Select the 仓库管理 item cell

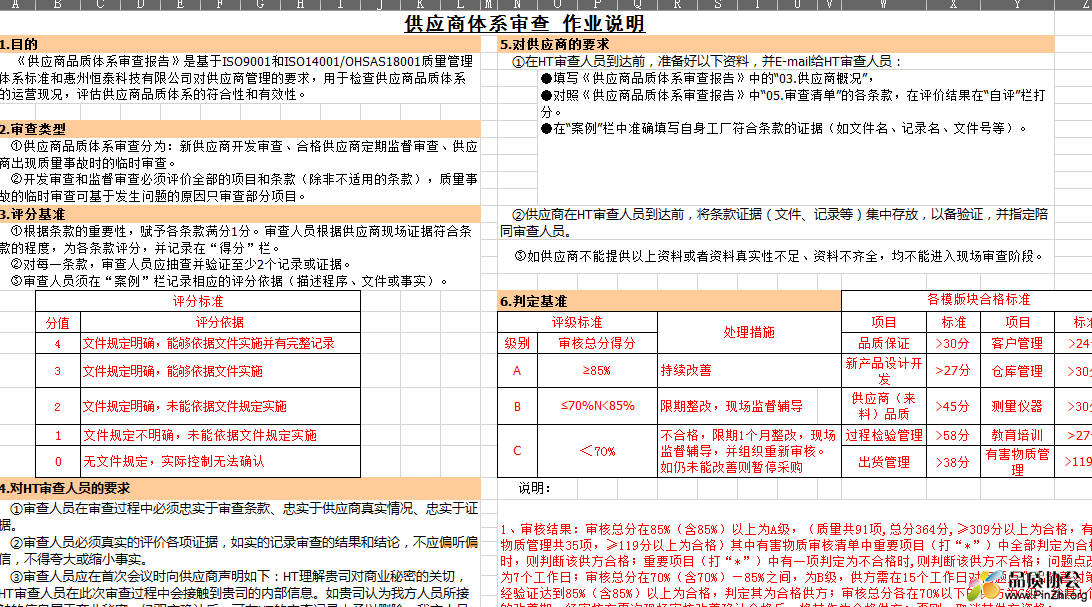click(x=1017, y=371)
